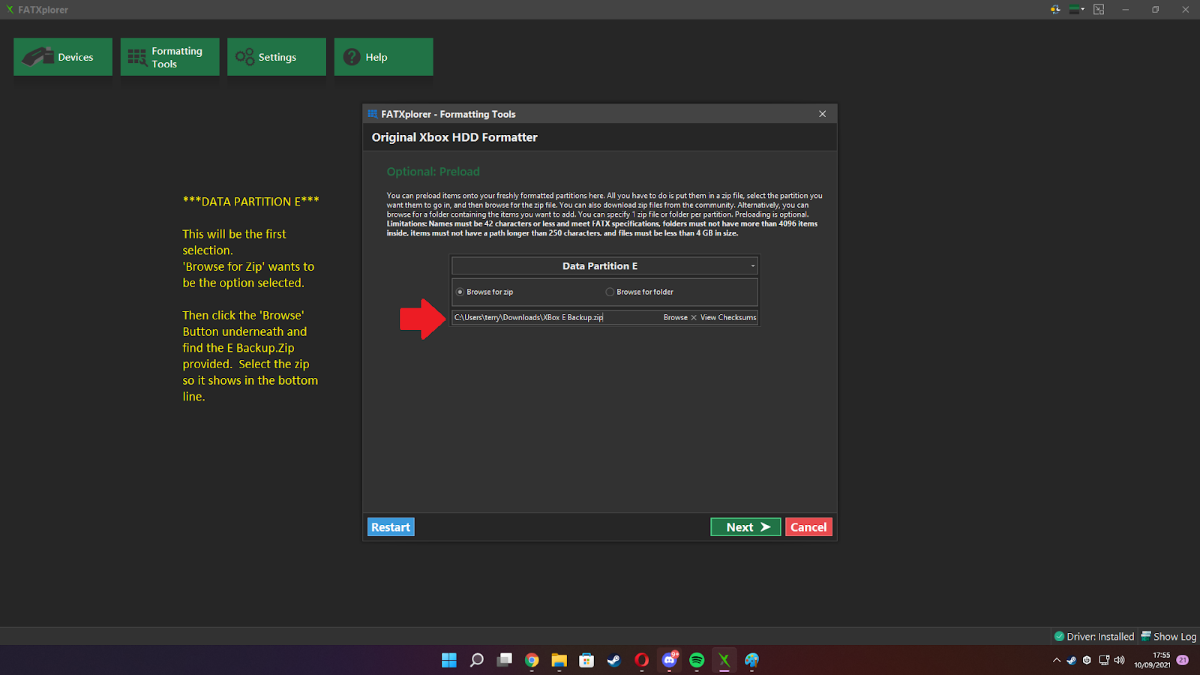Image resolution: width=1200 pixels, height=675 pixels.
Task: Close the Formatting Tools dialog
Action: click(823, 114)
